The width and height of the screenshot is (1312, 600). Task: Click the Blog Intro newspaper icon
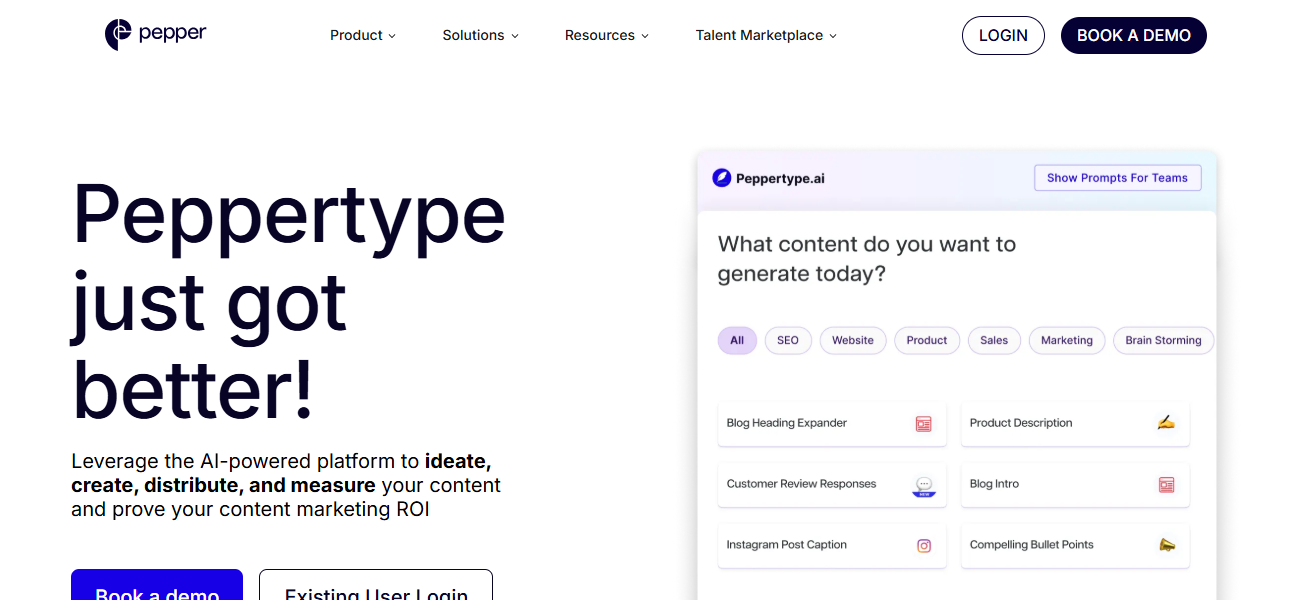1166,485
